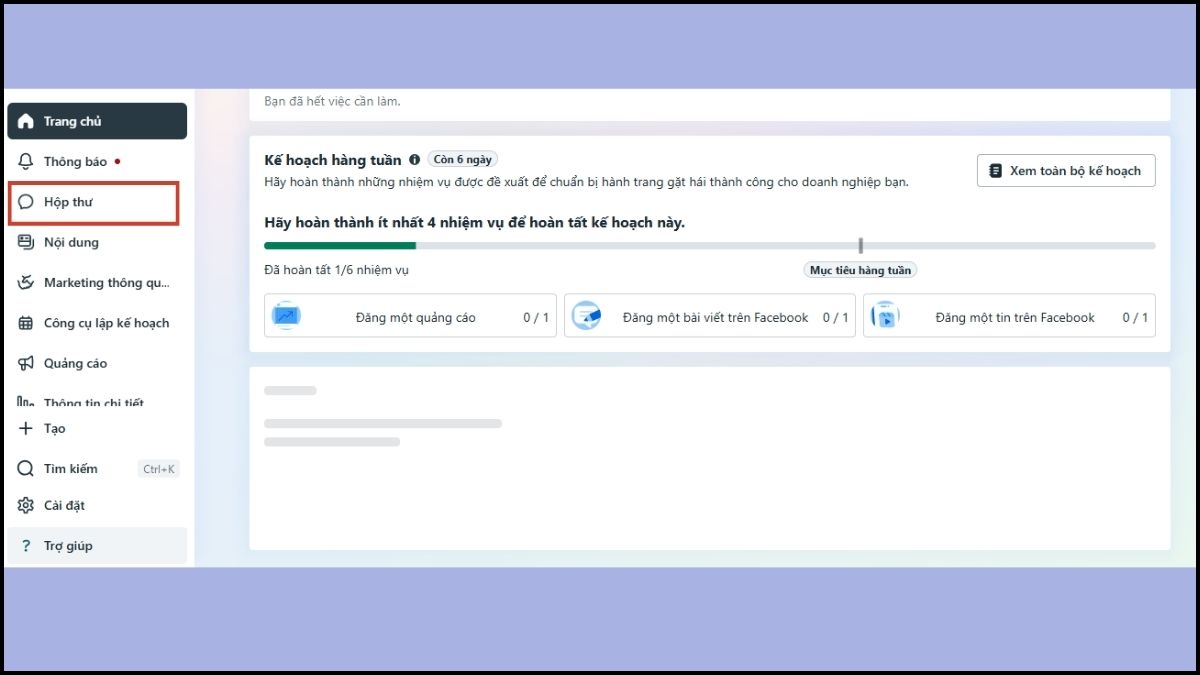Click the weekly plan progress bar
The image size is (1200, 675).
coord(710,245)
